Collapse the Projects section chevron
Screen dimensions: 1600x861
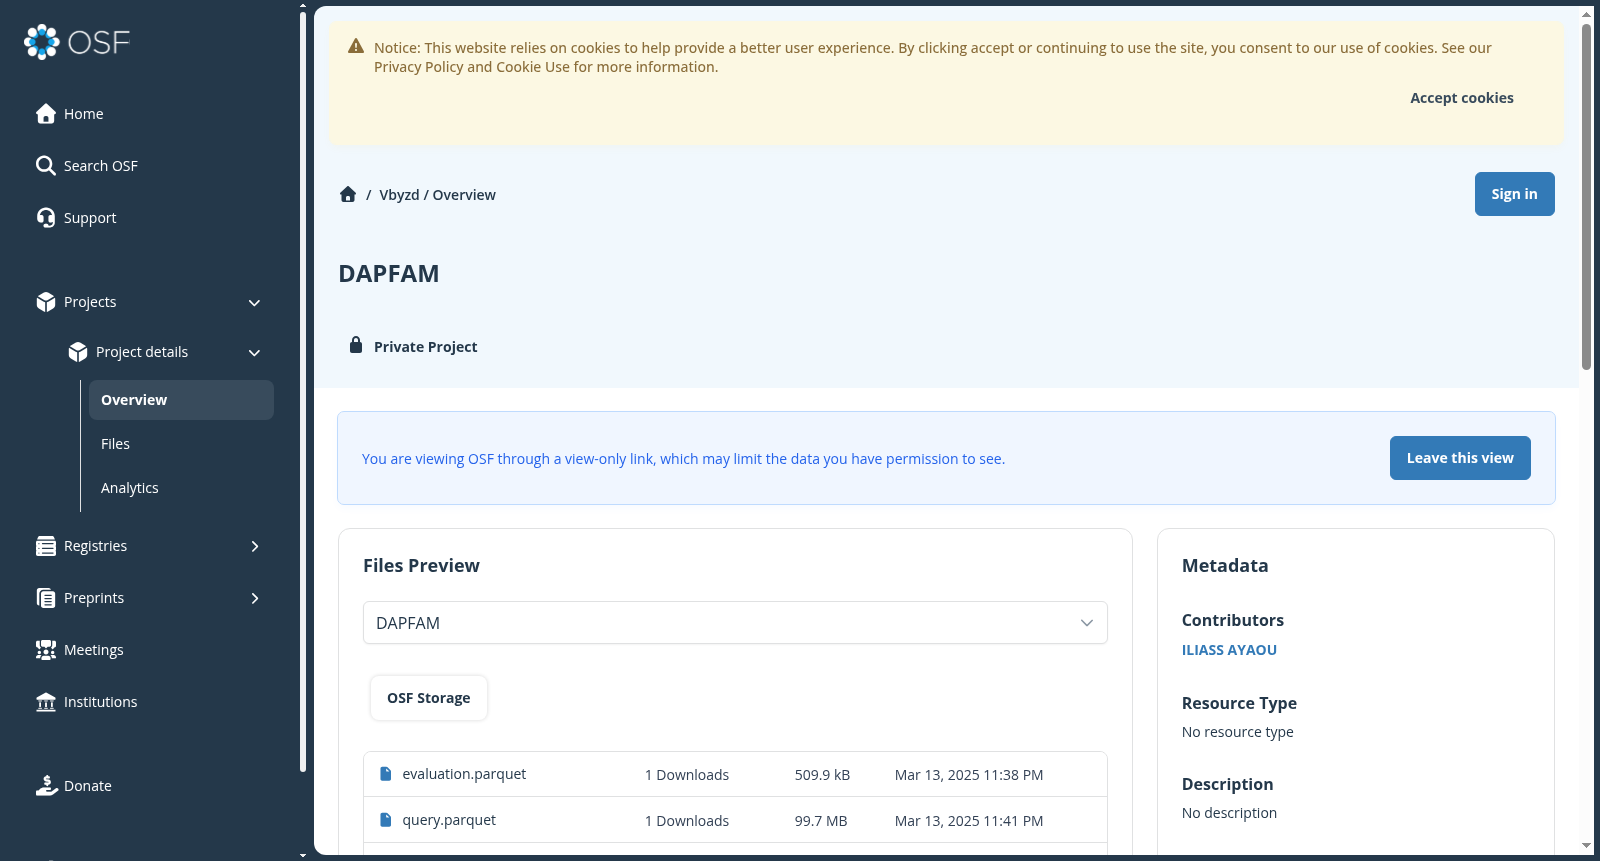click(x=254, y=303)
